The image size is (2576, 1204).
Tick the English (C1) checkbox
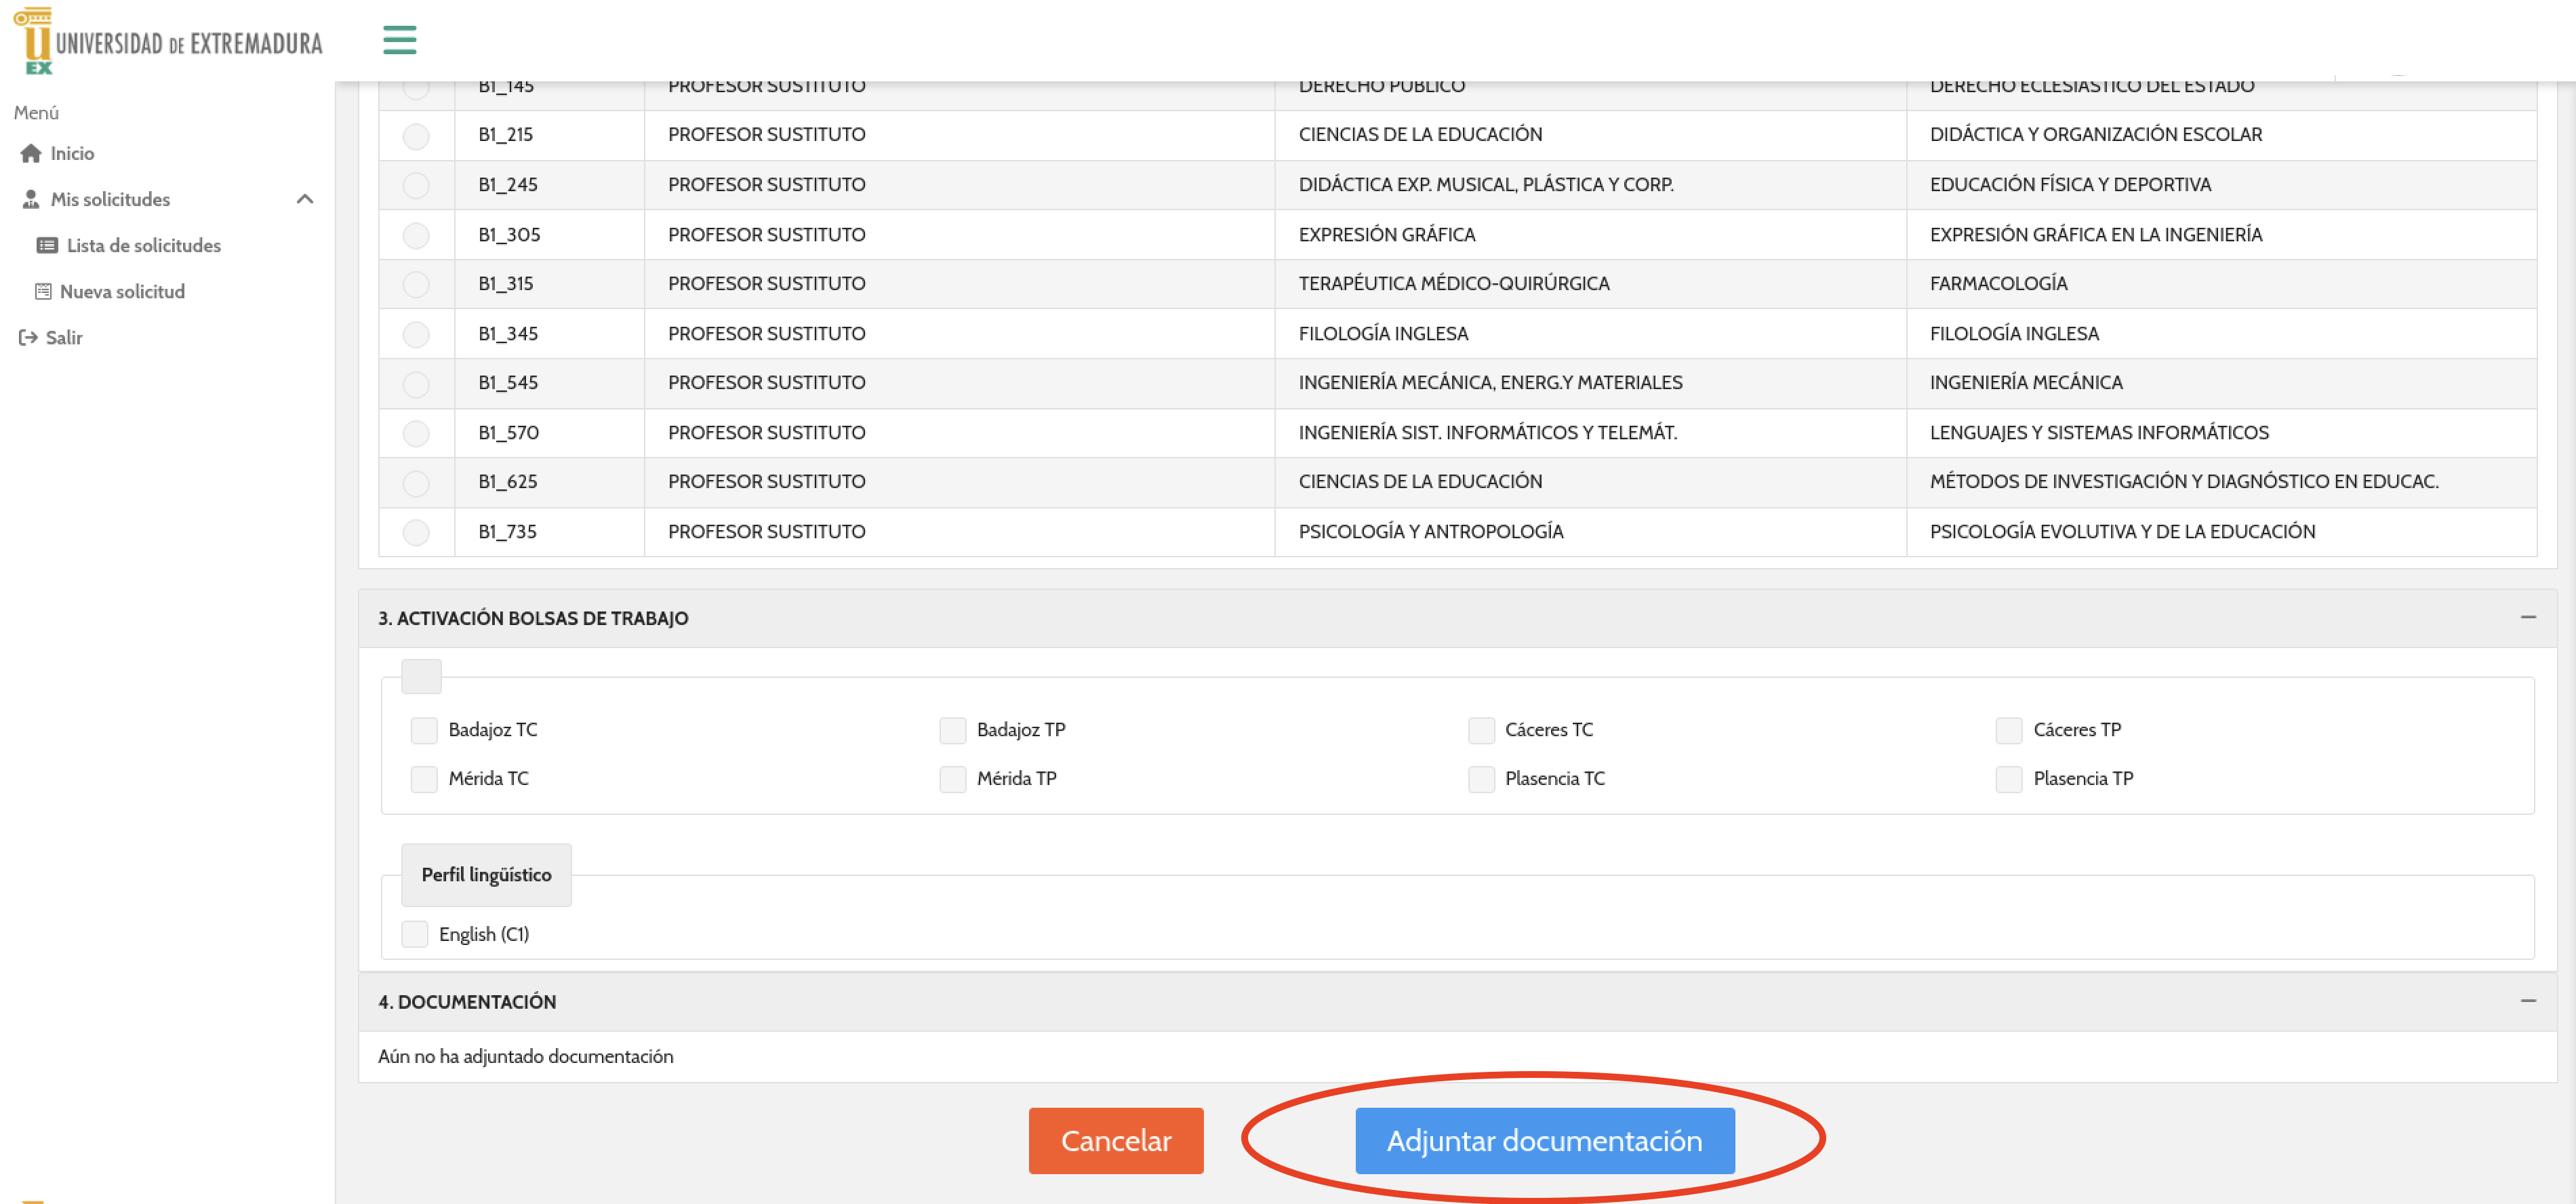(415, 934)
